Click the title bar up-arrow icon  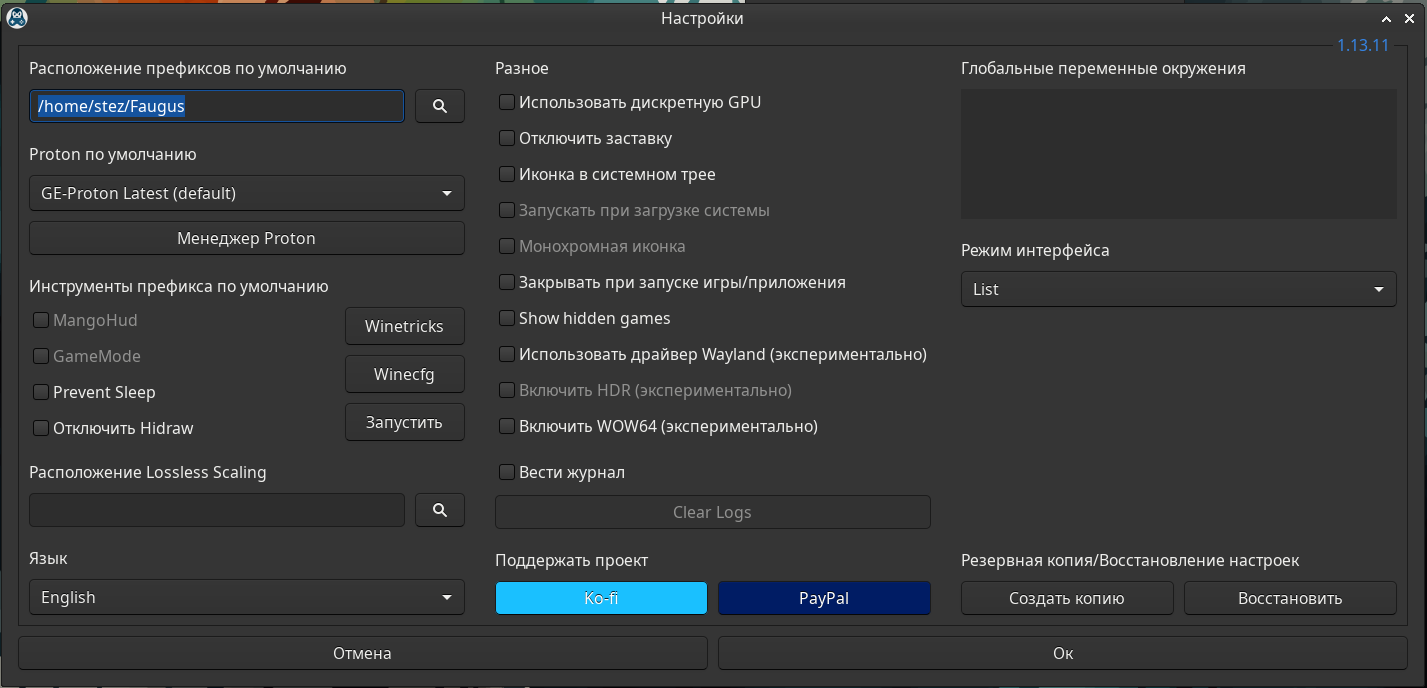pyautogui.click(x=1386, y=19)
